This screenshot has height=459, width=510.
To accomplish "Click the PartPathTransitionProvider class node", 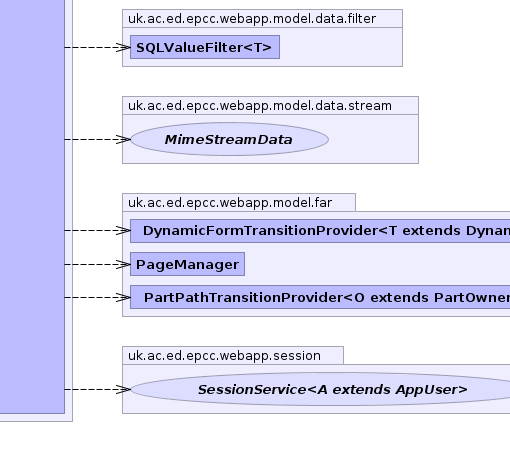I will point(320,297).
